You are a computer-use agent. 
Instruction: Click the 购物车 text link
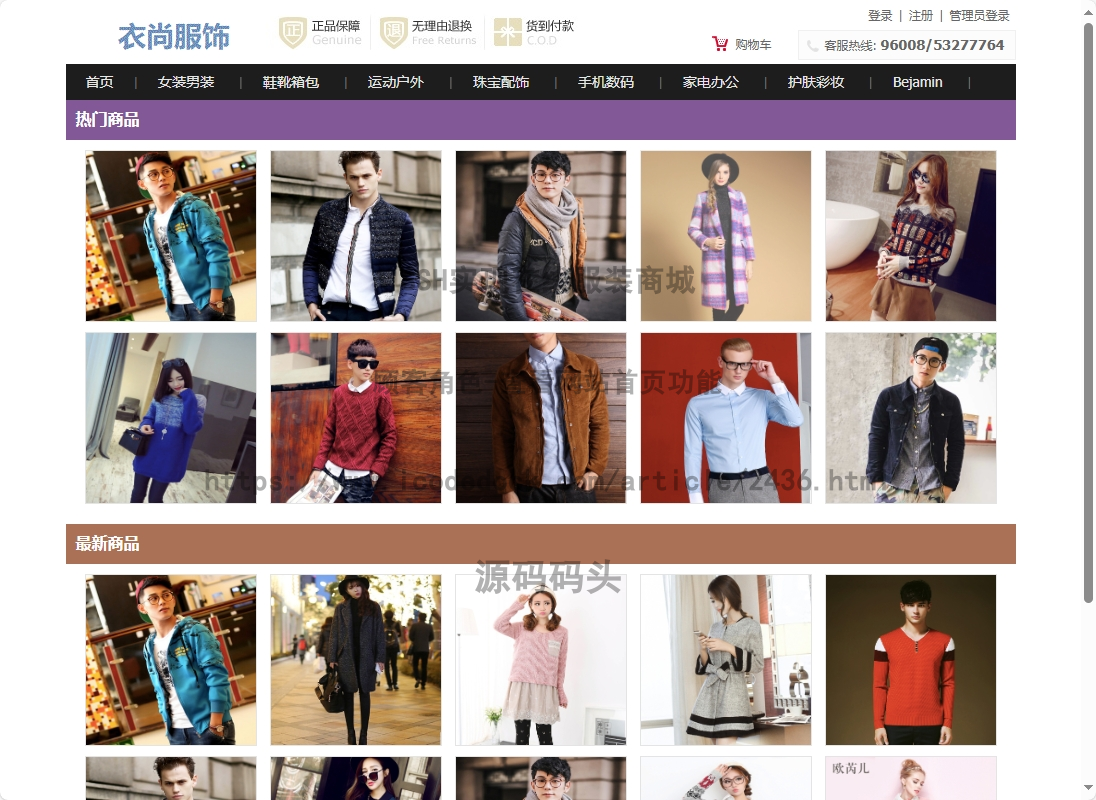[x=753, y=45]
